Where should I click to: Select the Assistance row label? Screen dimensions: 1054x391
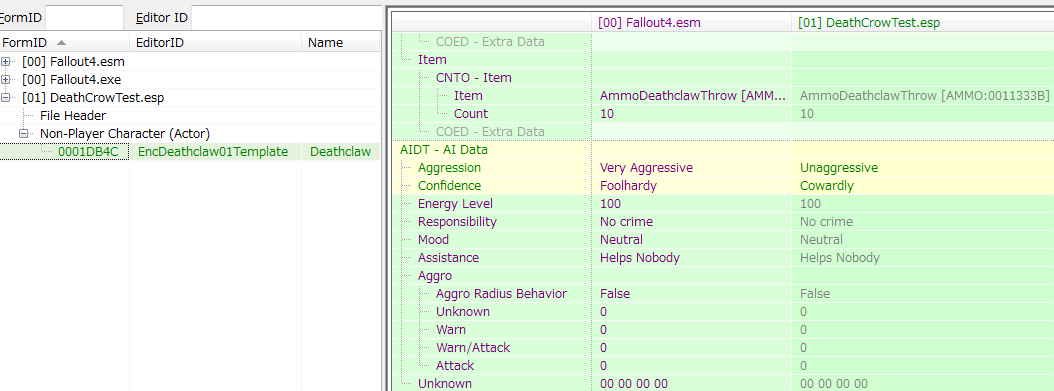[448, 258]
